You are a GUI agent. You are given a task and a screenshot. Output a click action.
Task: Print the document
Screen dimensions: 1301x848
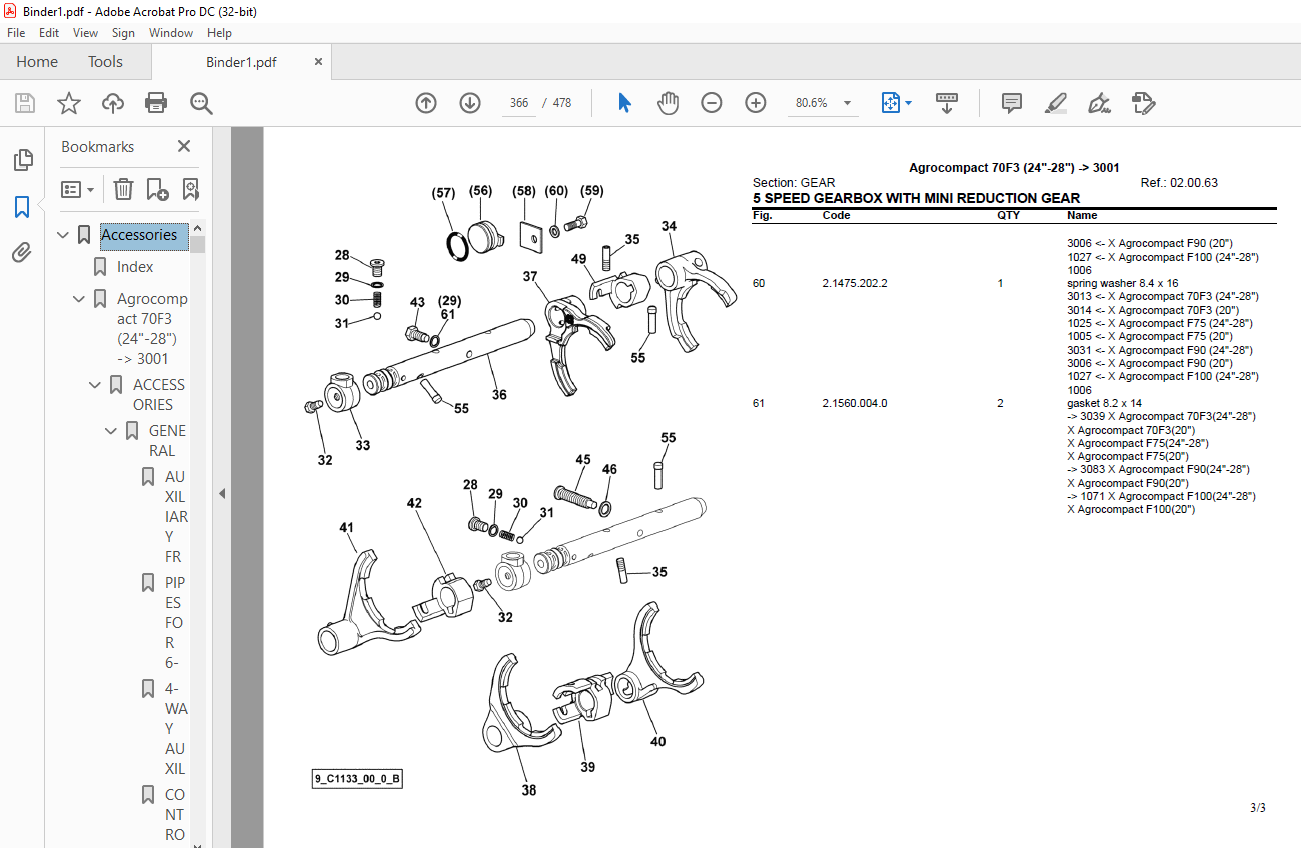(x=156, y=103)
